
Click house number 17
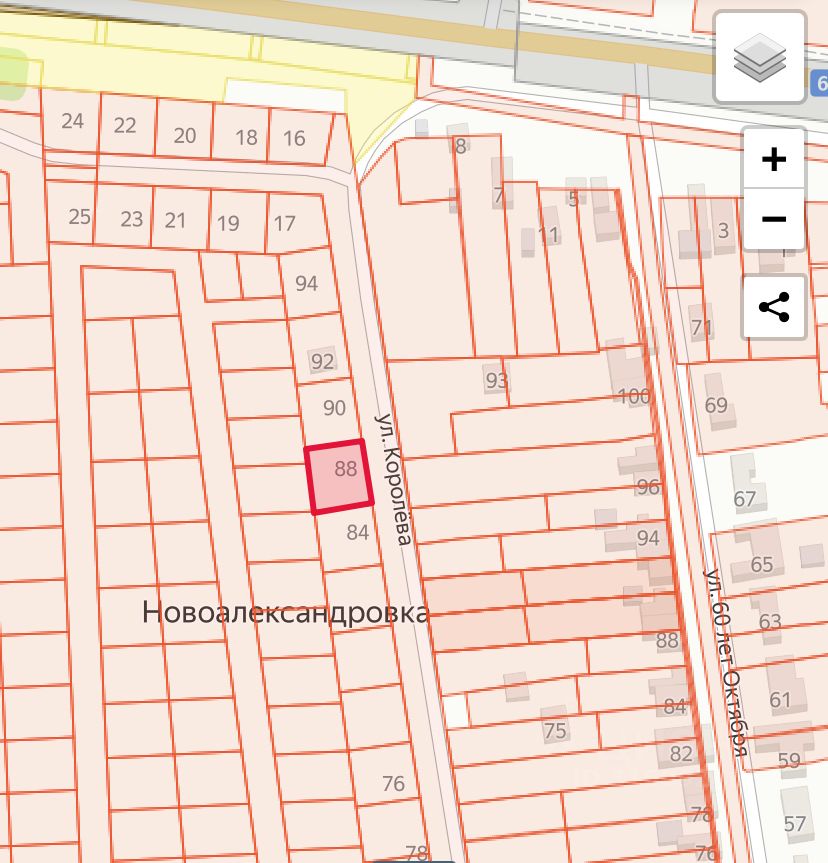pyautogui.click(x=285, y=223)
